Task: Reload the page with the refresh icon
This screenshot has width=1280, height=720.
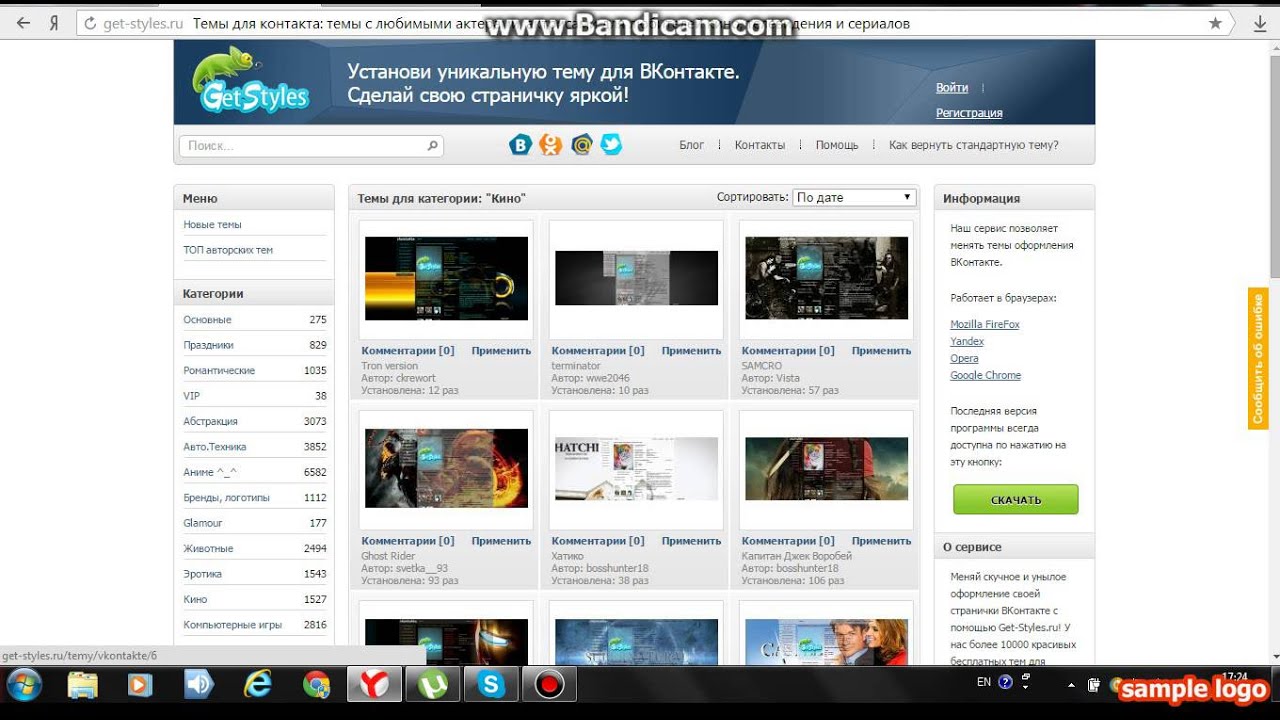Action: tap(90, 23)
